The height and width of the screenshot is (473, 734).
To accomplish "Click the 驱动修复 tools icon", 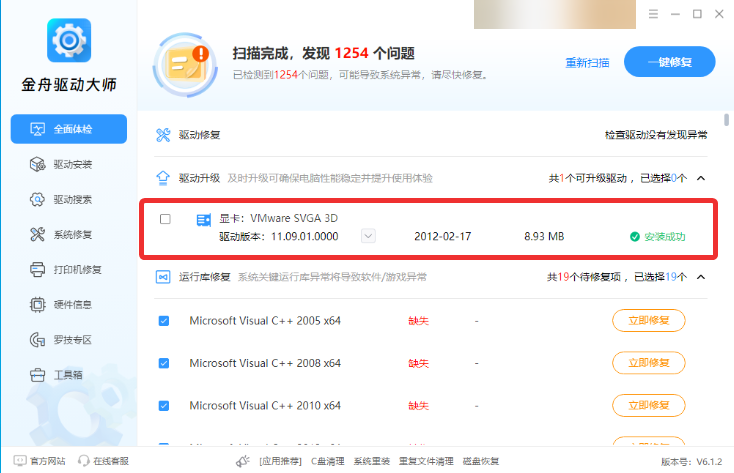I will tap(163, 135).
